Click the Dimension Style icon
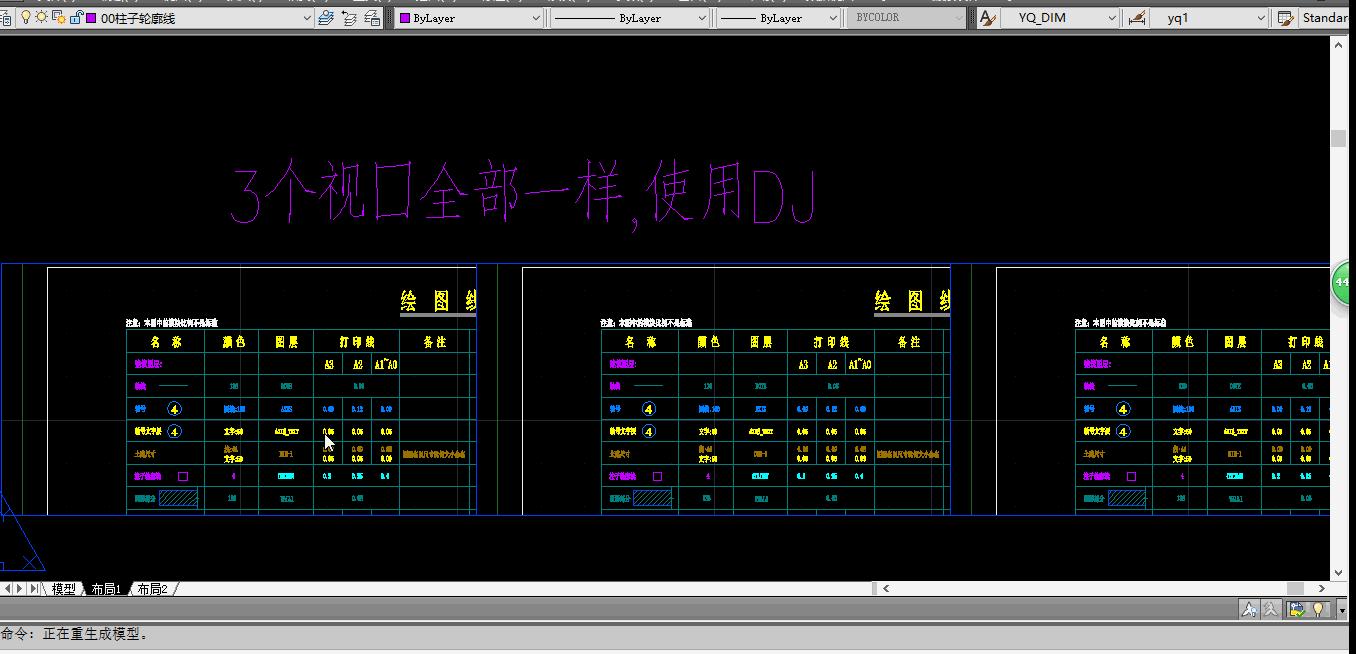1356x654 pixels. tap(1136, 18)
